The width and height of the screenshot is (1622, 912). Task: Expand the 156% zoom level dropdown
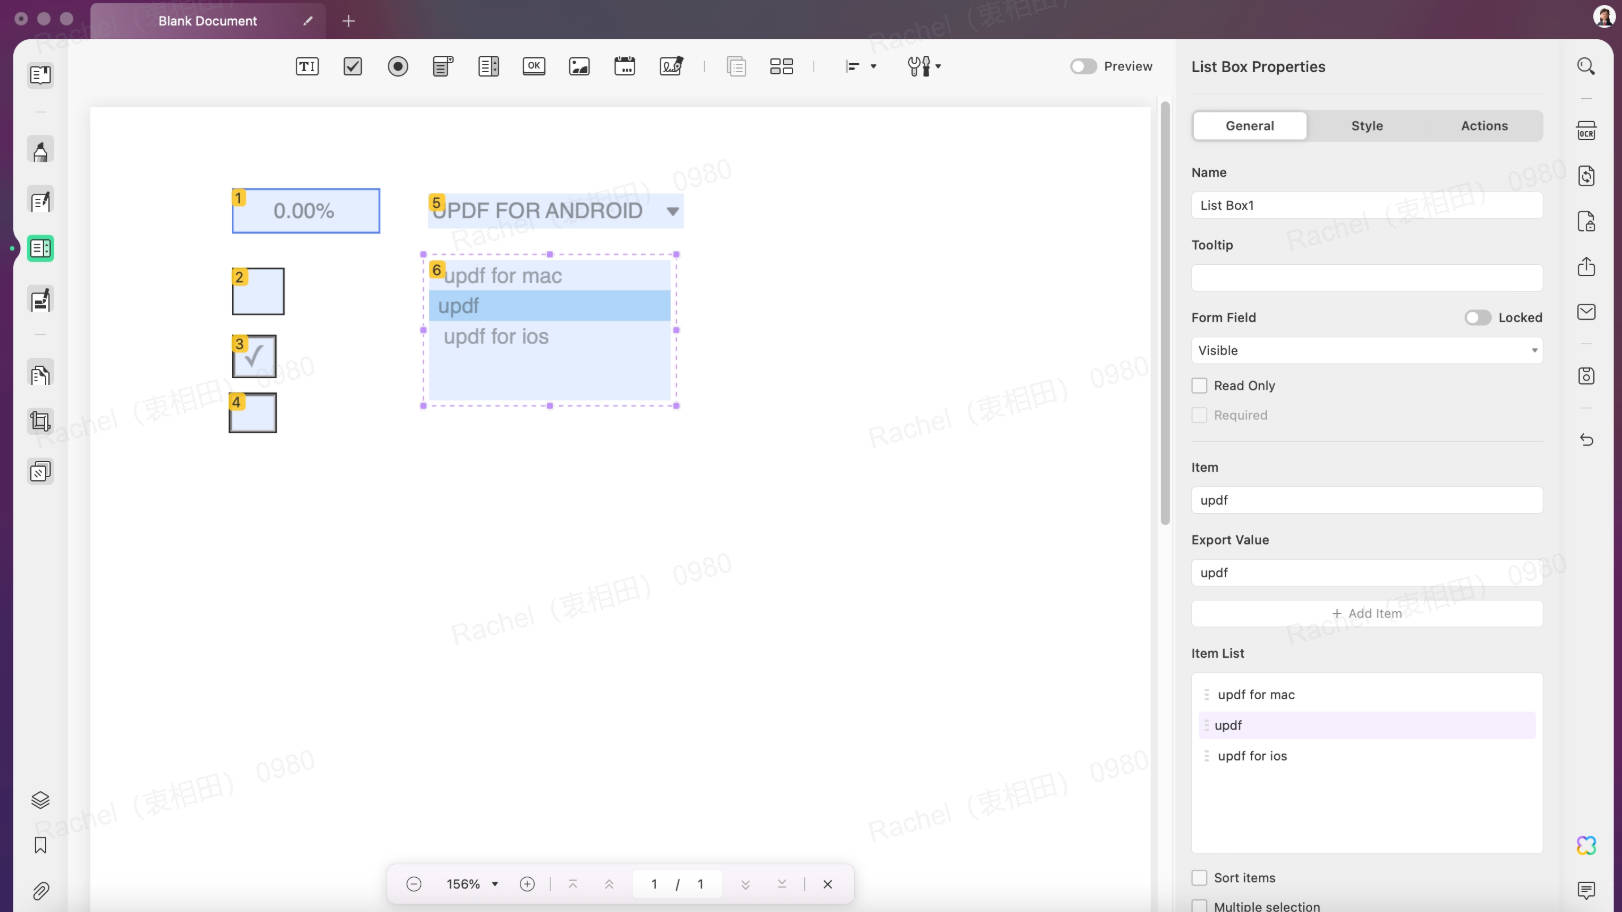[x=472, y=884]
